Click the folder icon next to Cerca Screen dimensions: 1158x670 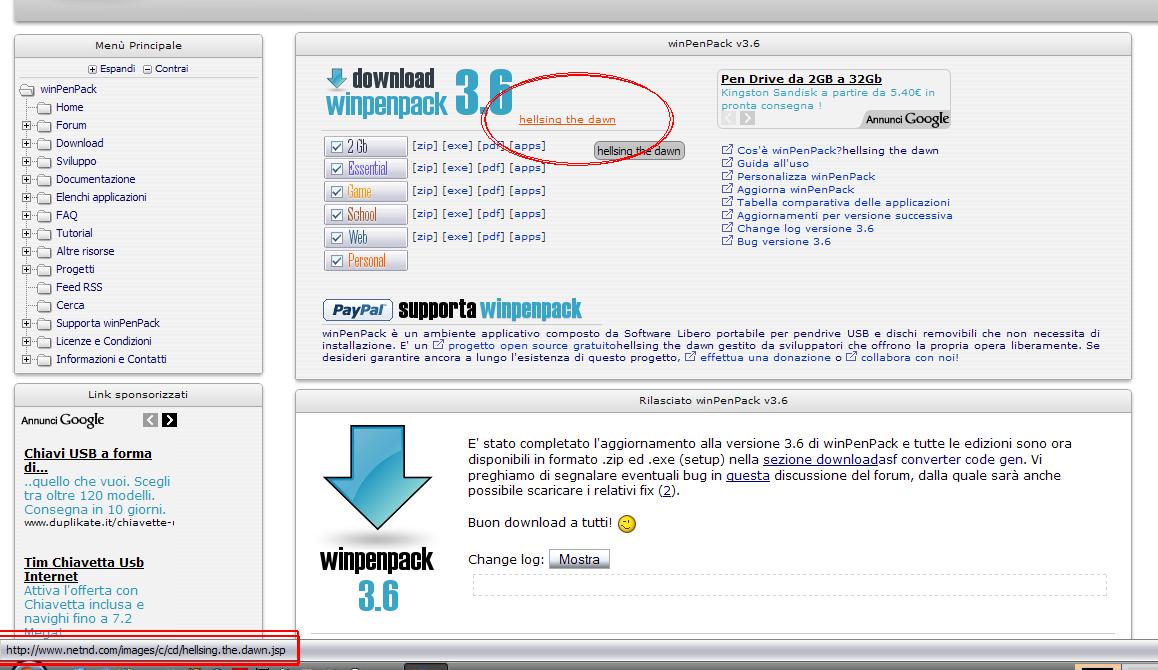[44, 306]
